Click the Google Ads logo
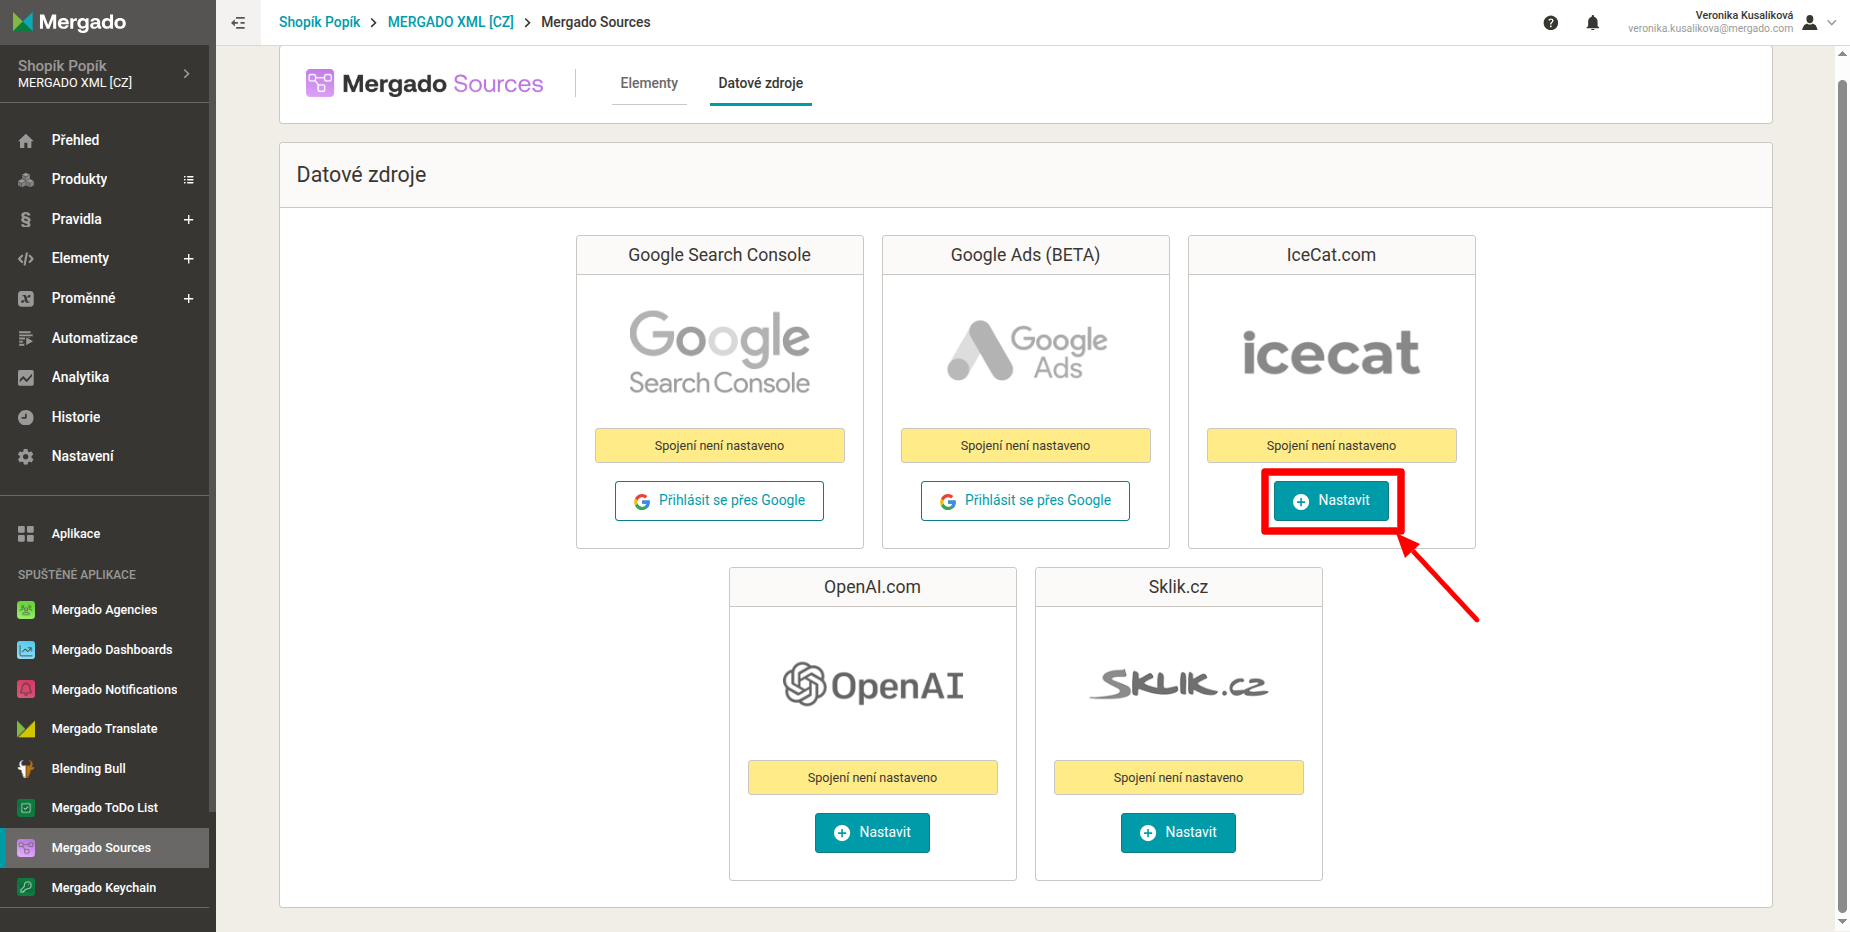 [1027, 352]
